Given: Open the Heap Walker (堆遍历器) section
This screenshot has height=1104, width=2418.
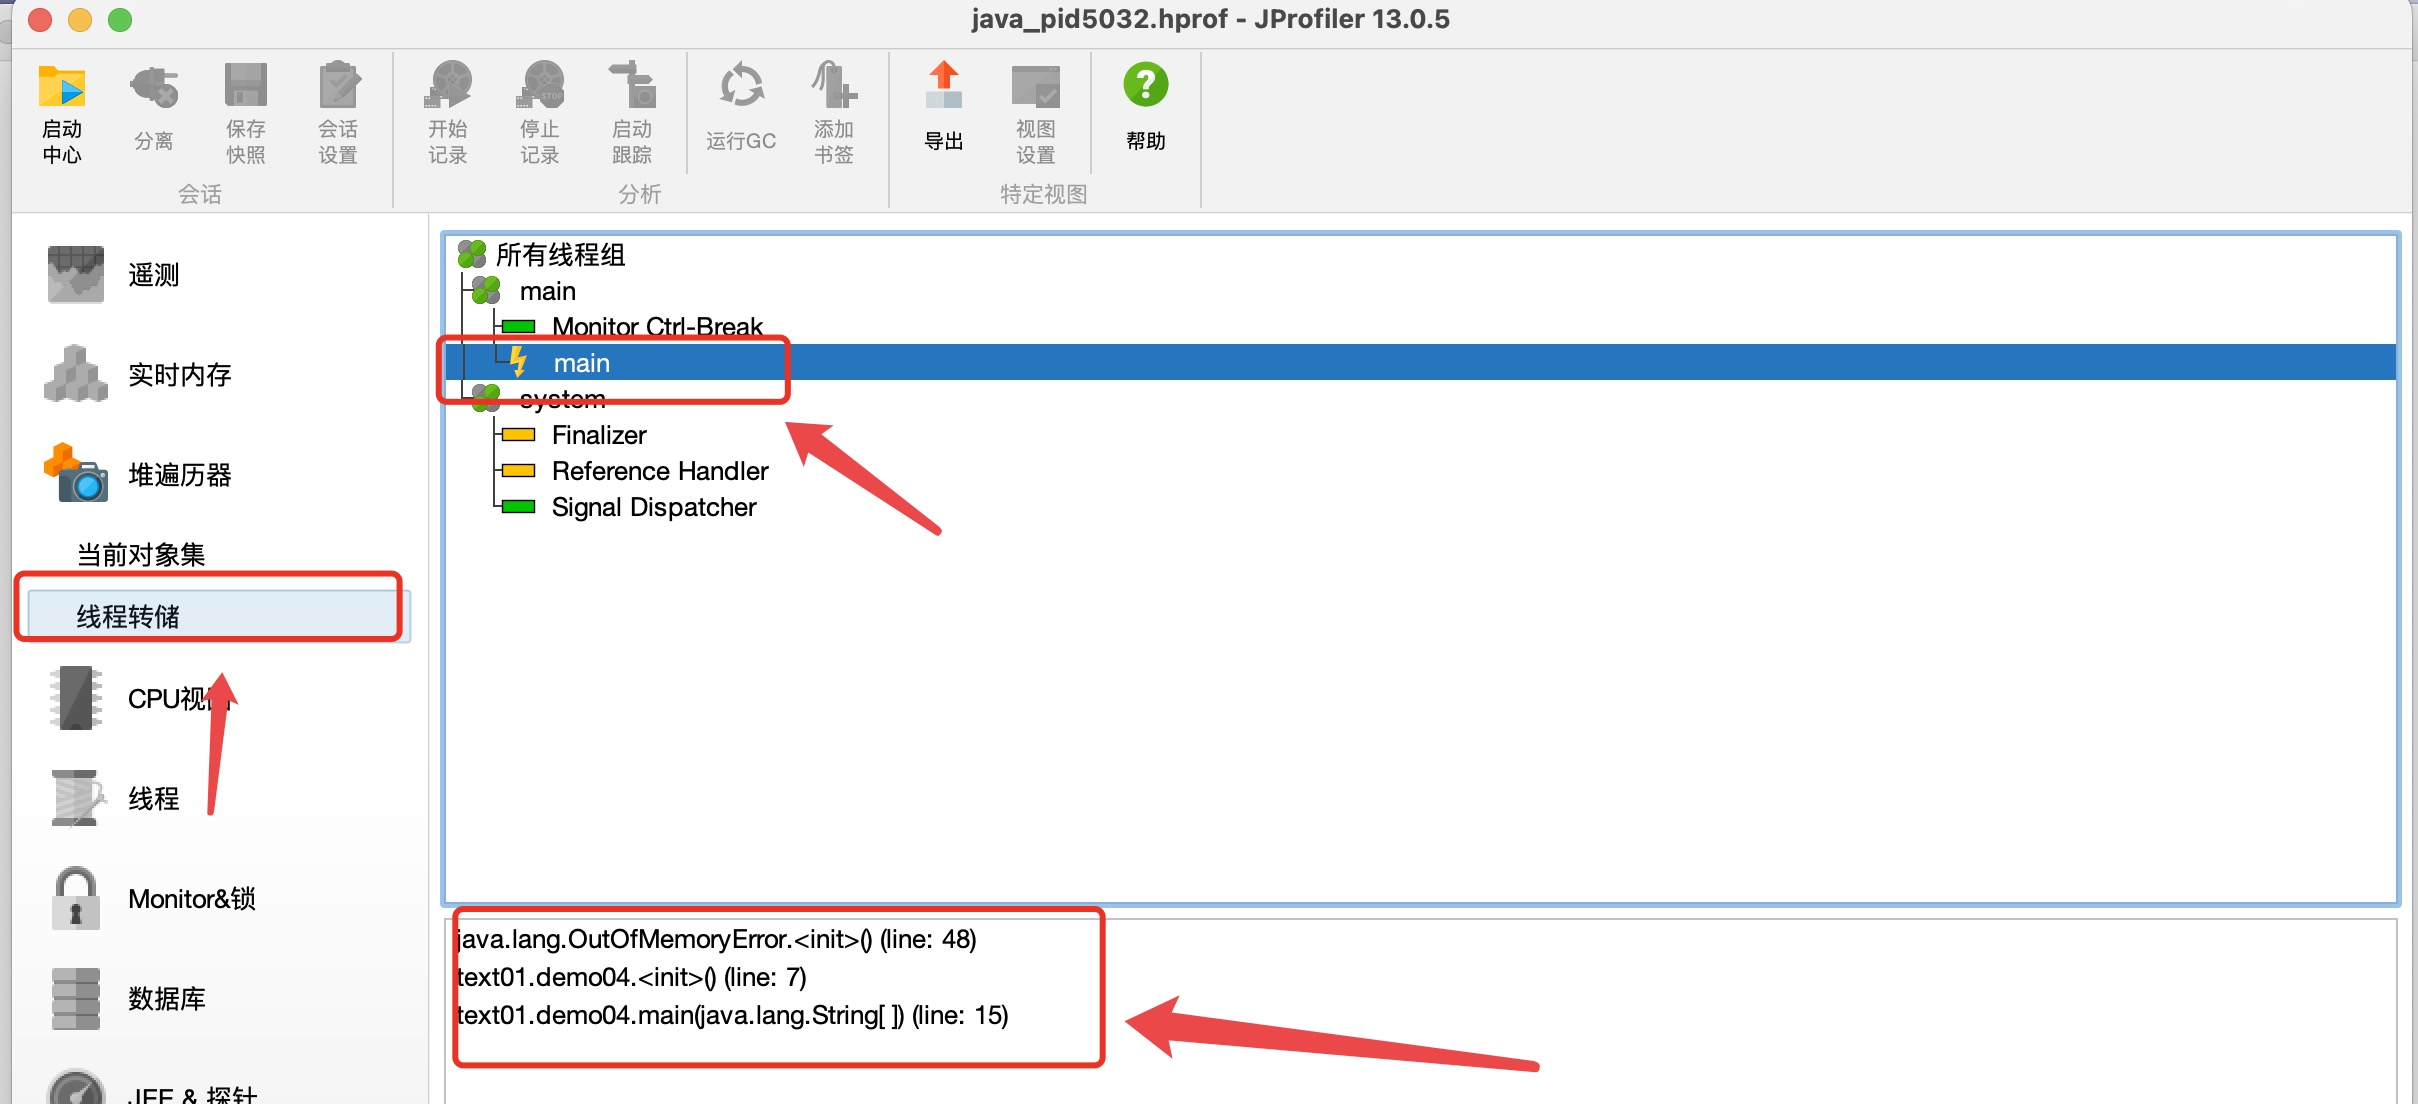Looking at the screenshot, I should pos(138,475).
